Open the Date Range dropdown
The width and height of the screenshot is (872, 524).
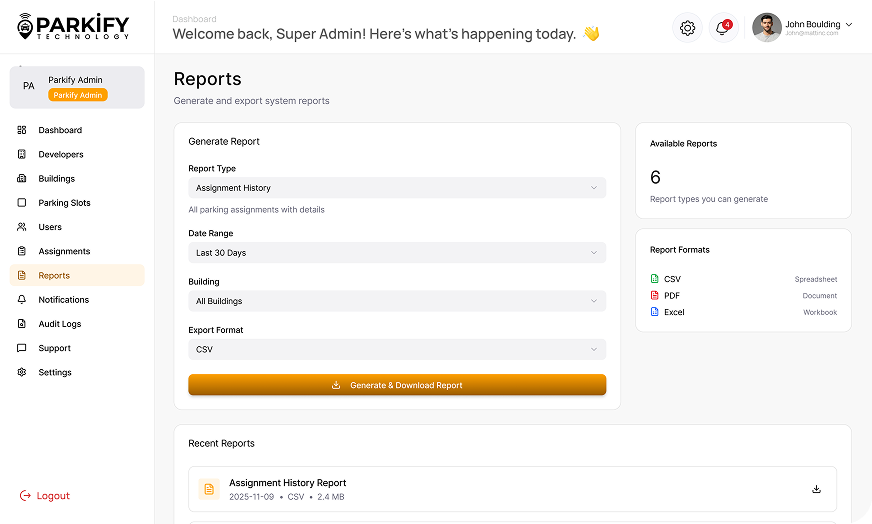(396, 253)
